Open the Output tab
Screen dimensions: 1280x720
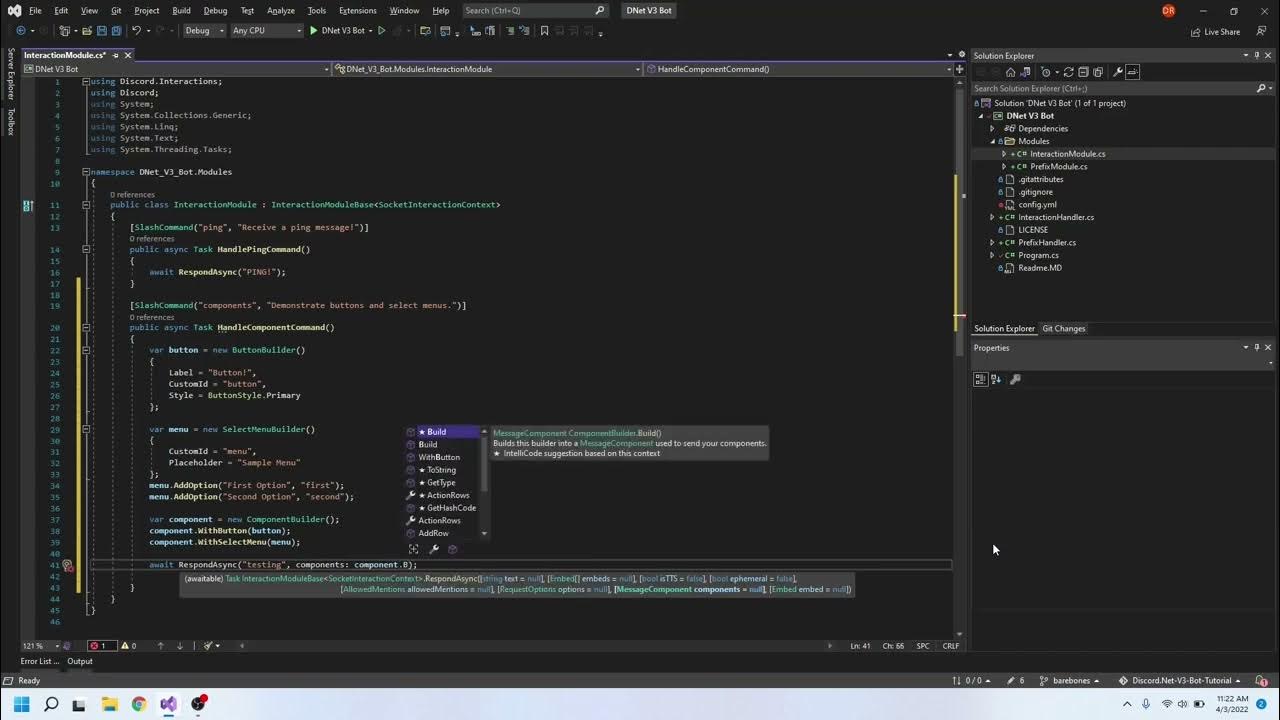click(80, 661)
